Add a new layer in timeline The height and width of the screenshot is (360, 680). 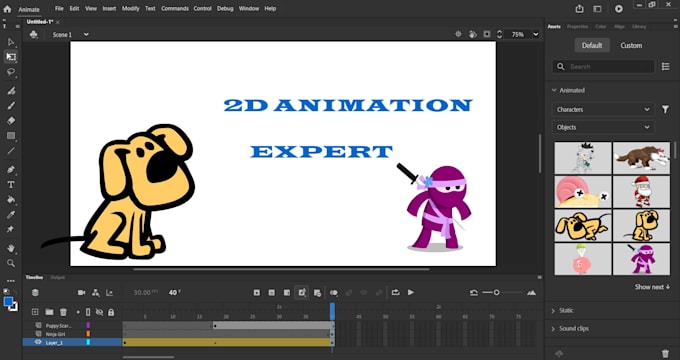tap(35, 312)
